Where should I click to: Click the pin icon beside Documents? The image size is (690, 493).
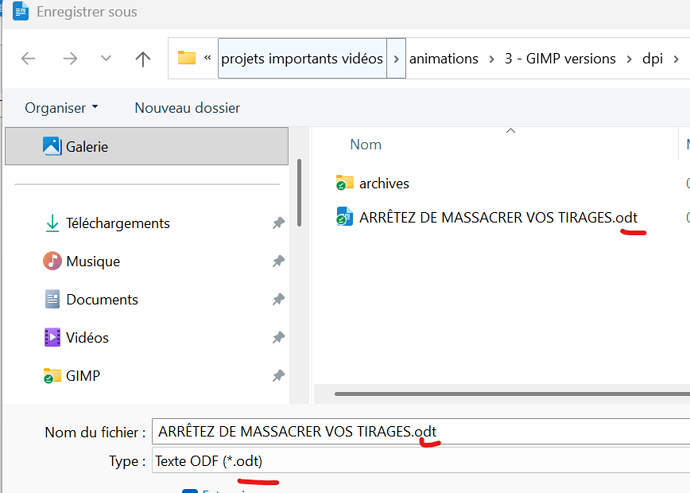coord(278,300)
